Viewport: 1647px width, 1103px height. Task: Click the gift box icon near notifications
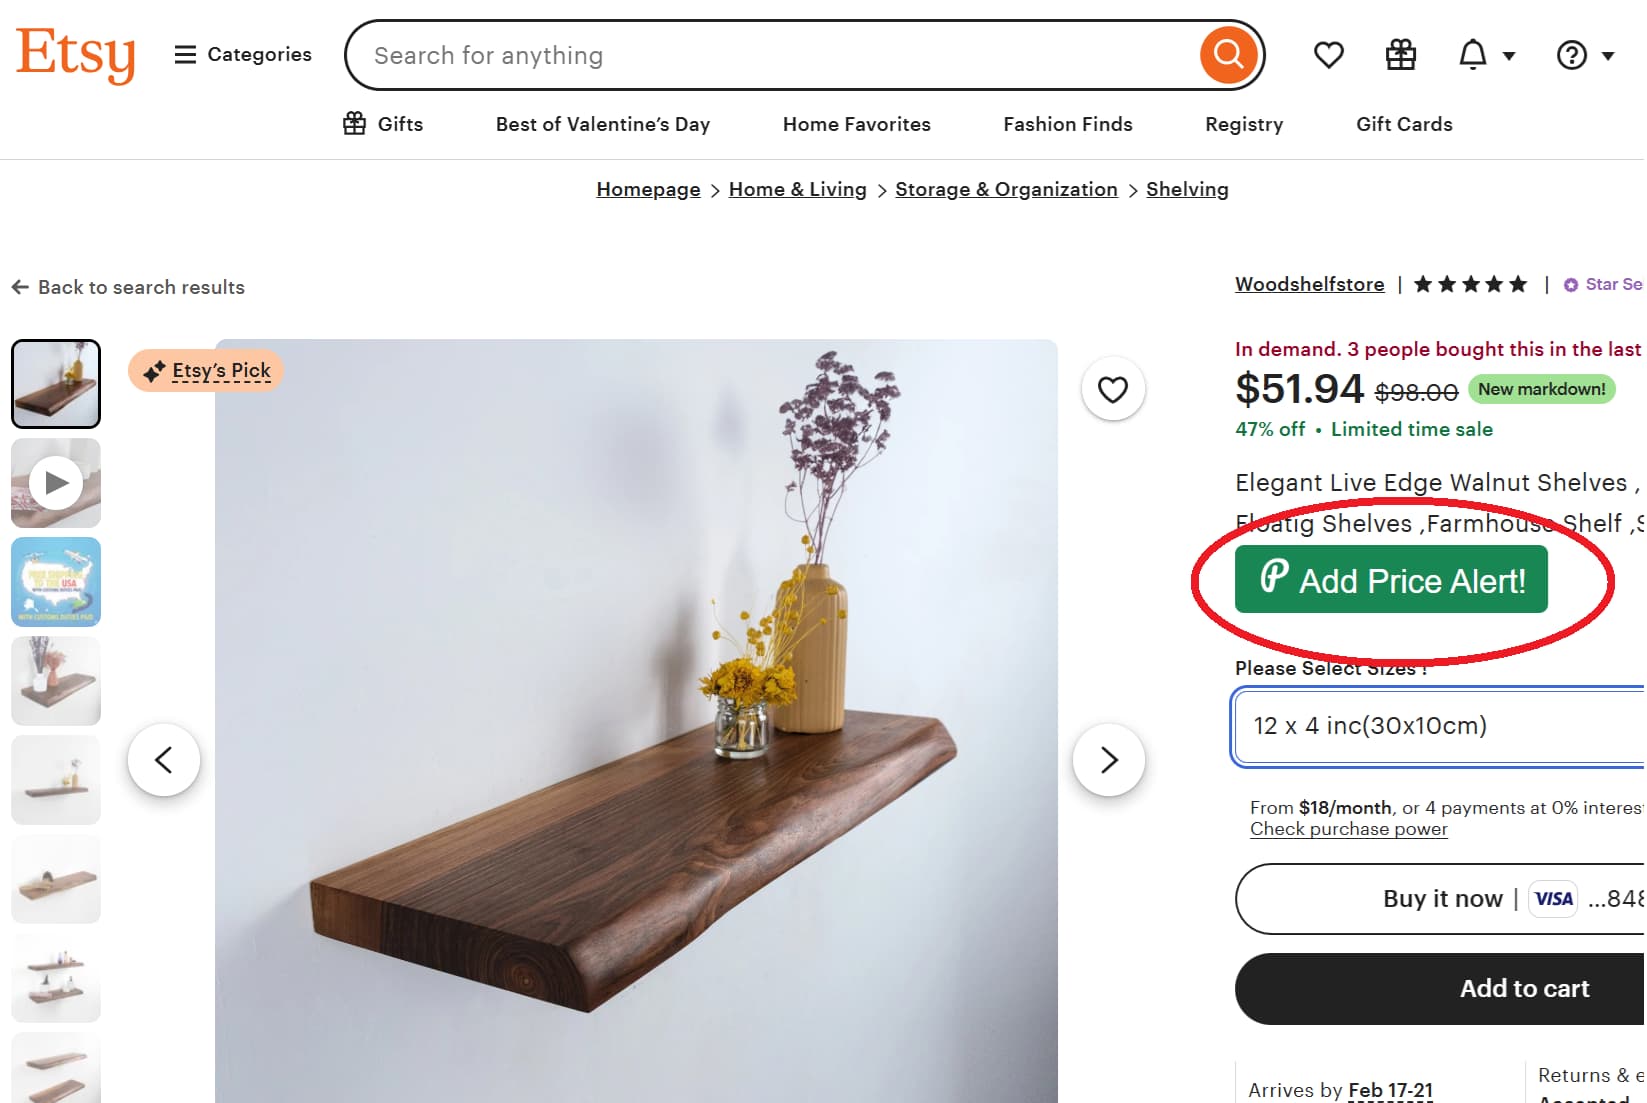click(x=1400, y=54)
